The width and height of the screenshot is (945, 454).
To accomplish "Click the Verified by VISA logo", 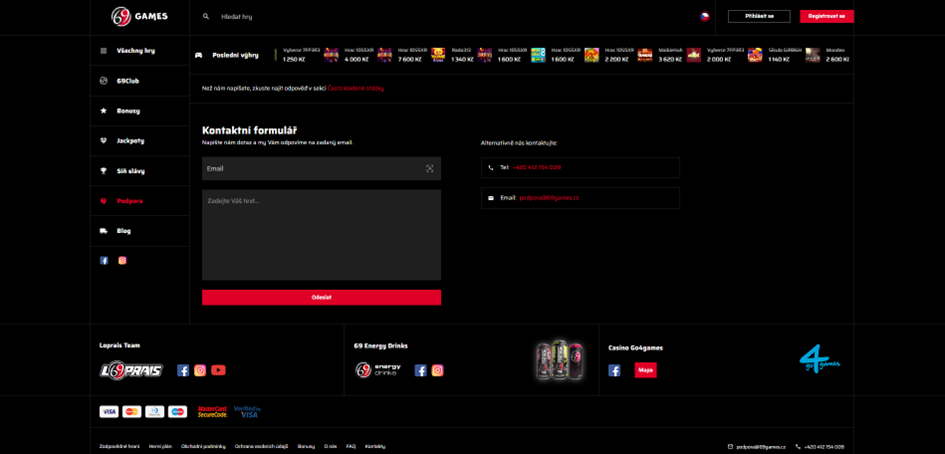I will 247,412.
